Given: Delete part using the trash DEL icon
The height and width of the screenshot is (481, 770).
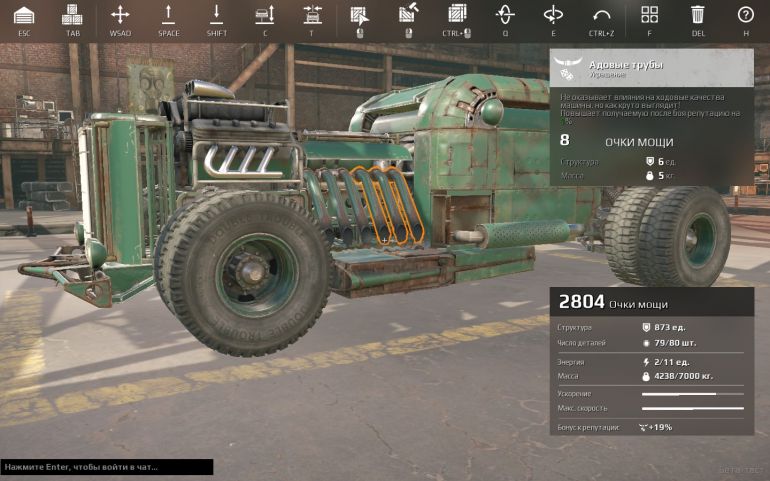Looking at the screenshot, I should point(697,15).
